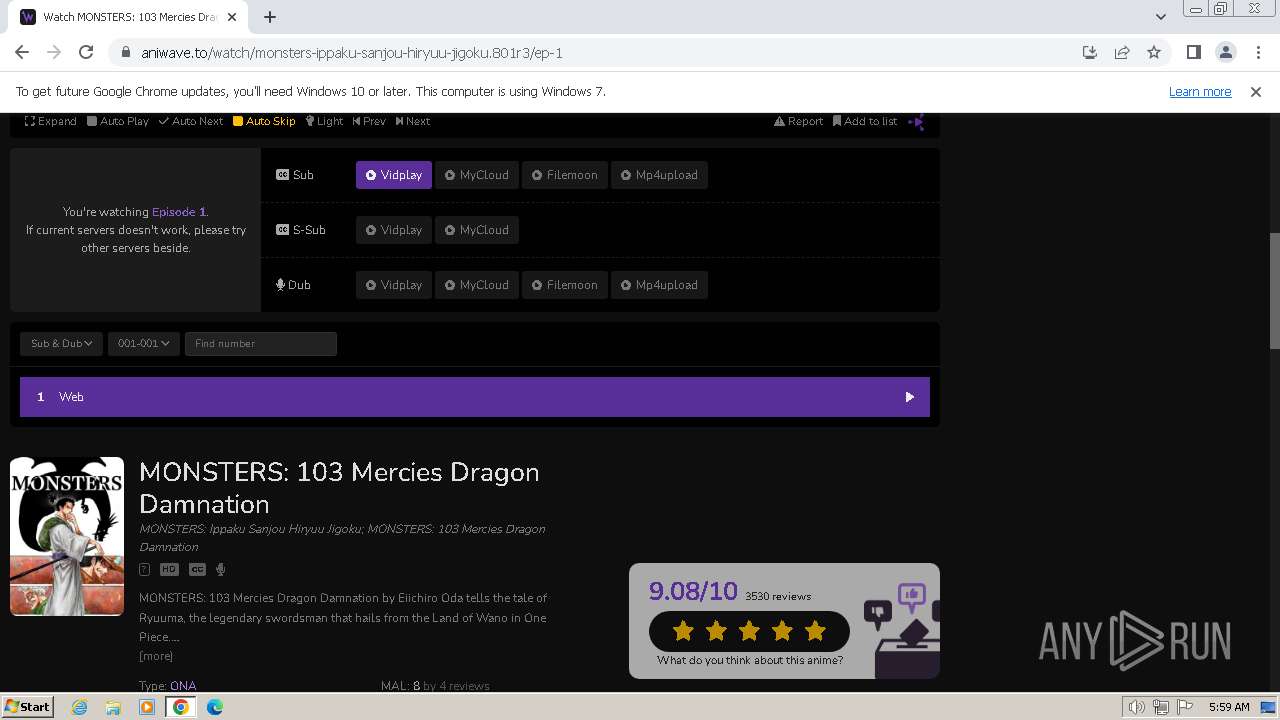Viewport: 1280px width, 720px height.
Task: Click the microphone dub badge under title
Action: click(x=221, y=570)
